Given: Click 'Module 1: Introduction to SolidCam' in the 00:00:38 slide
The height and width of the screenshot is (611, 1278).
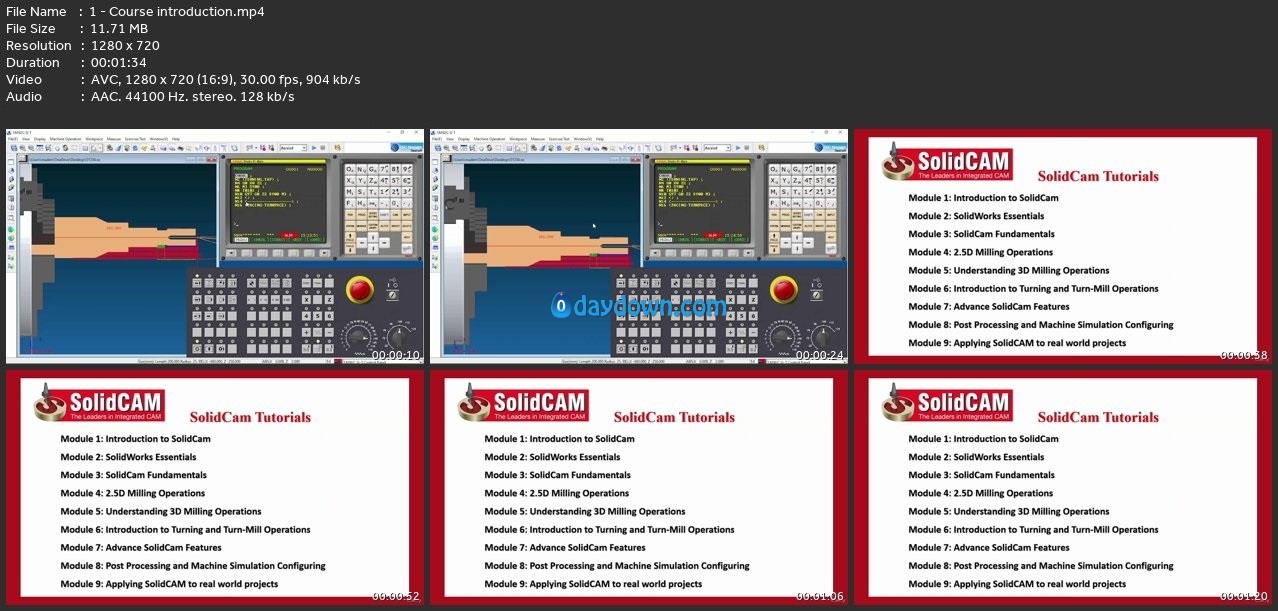Looking at the screenshot, I should 983,198.
